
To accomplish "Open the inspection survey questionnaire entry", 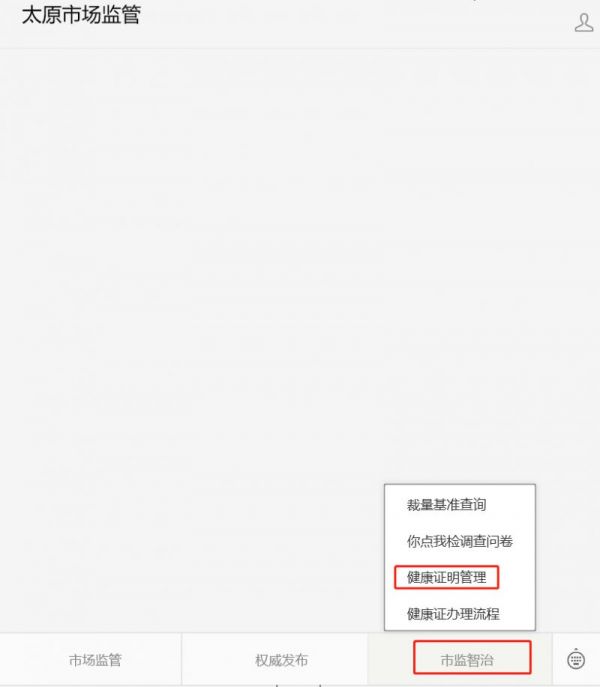I will (x=460, y=541).
